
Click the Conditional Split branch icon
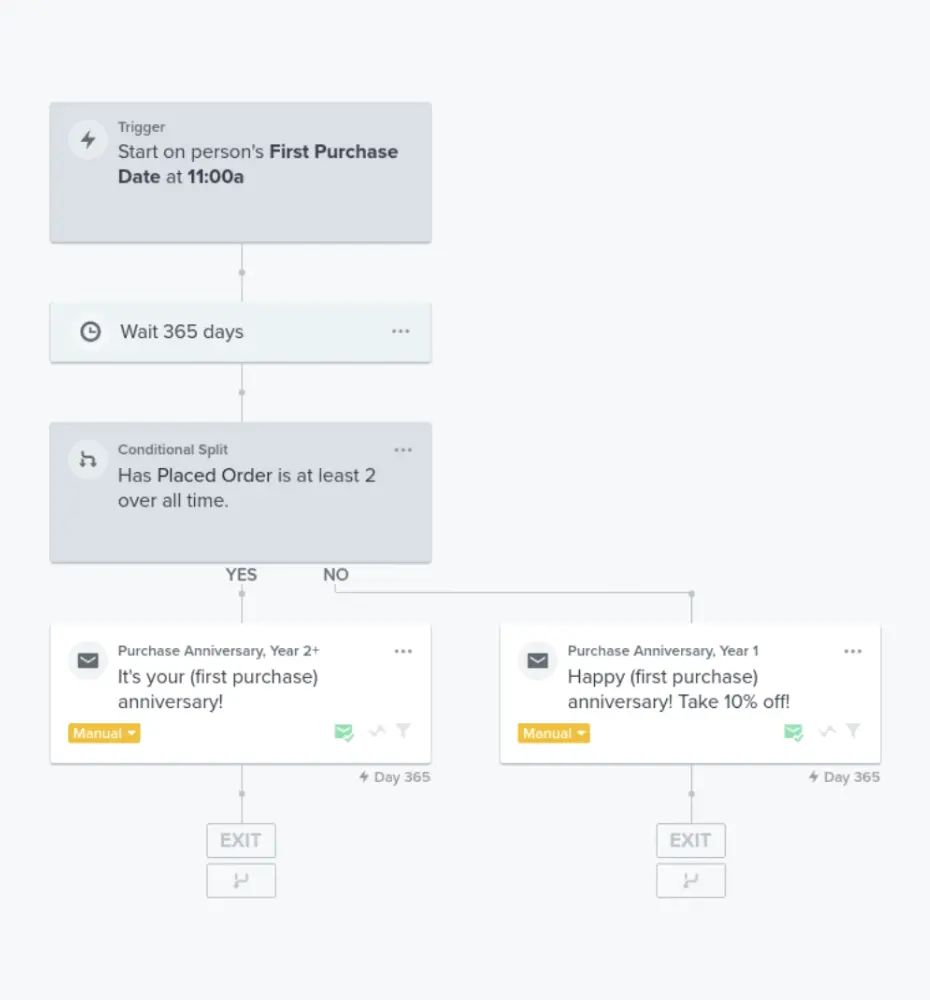pyautogui.click(x=87, y=459)
